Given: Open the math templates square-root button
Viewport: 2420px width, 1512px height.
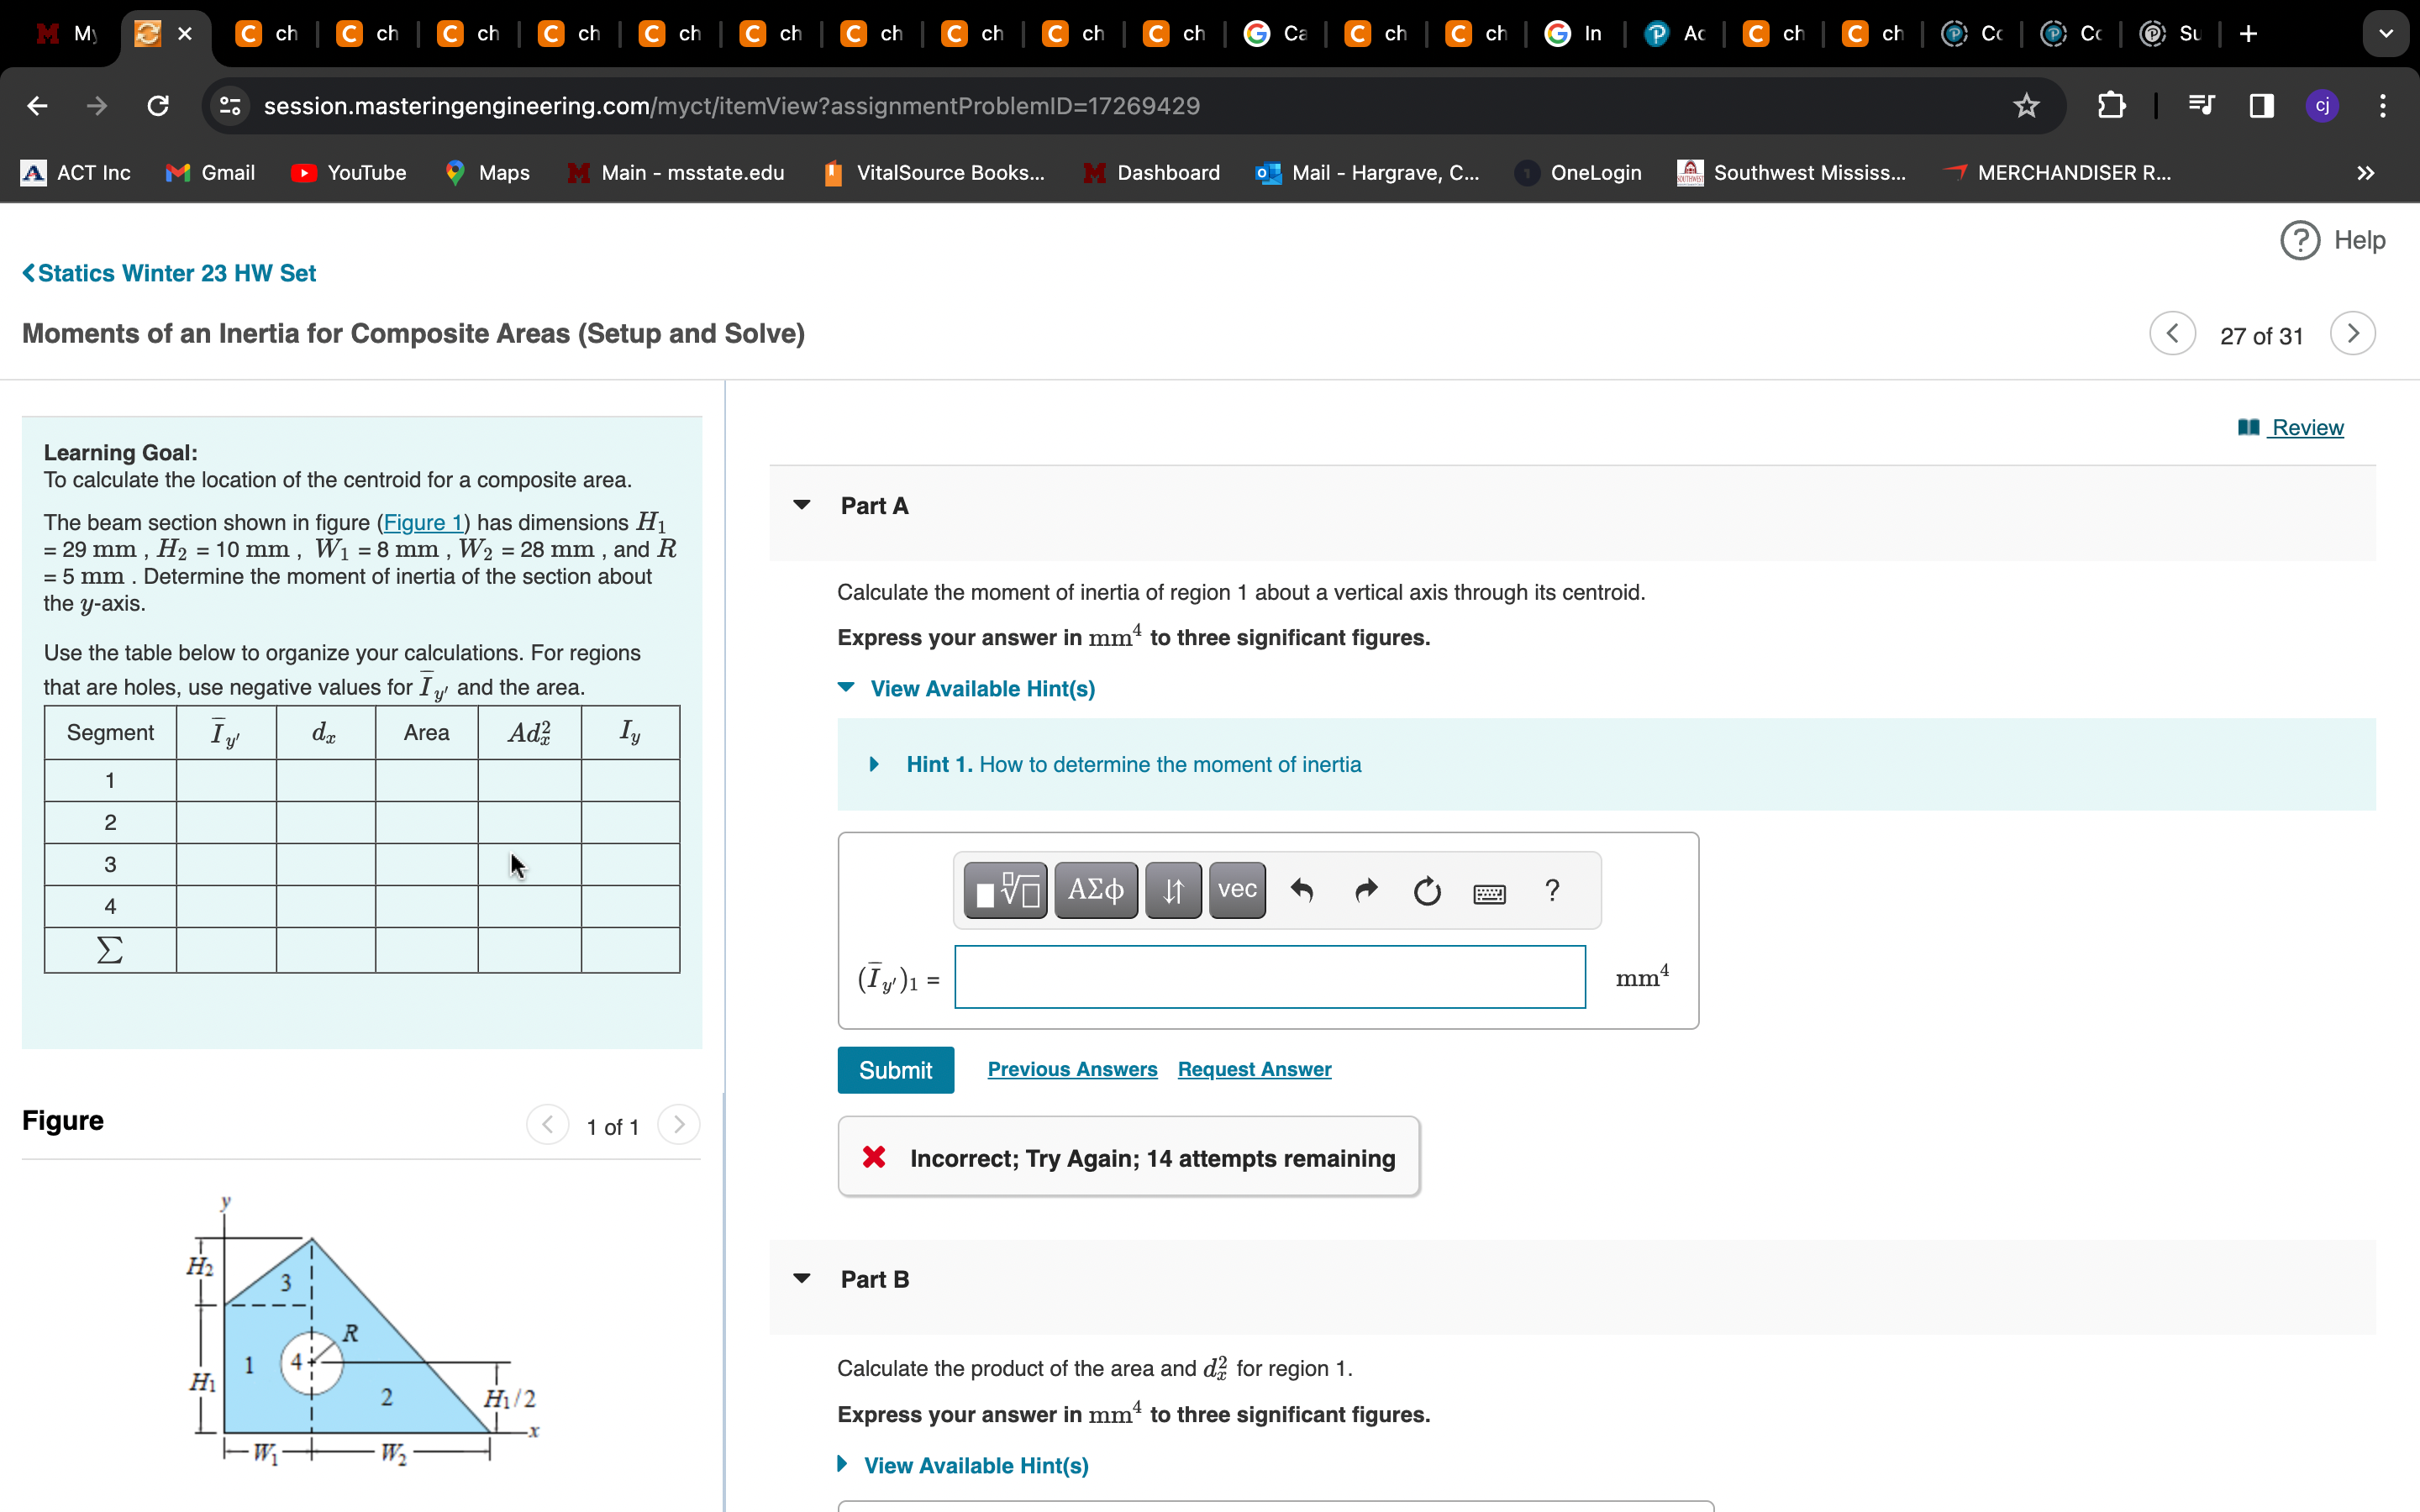Looking at the screenshot, I should (x=1005, y=890).
